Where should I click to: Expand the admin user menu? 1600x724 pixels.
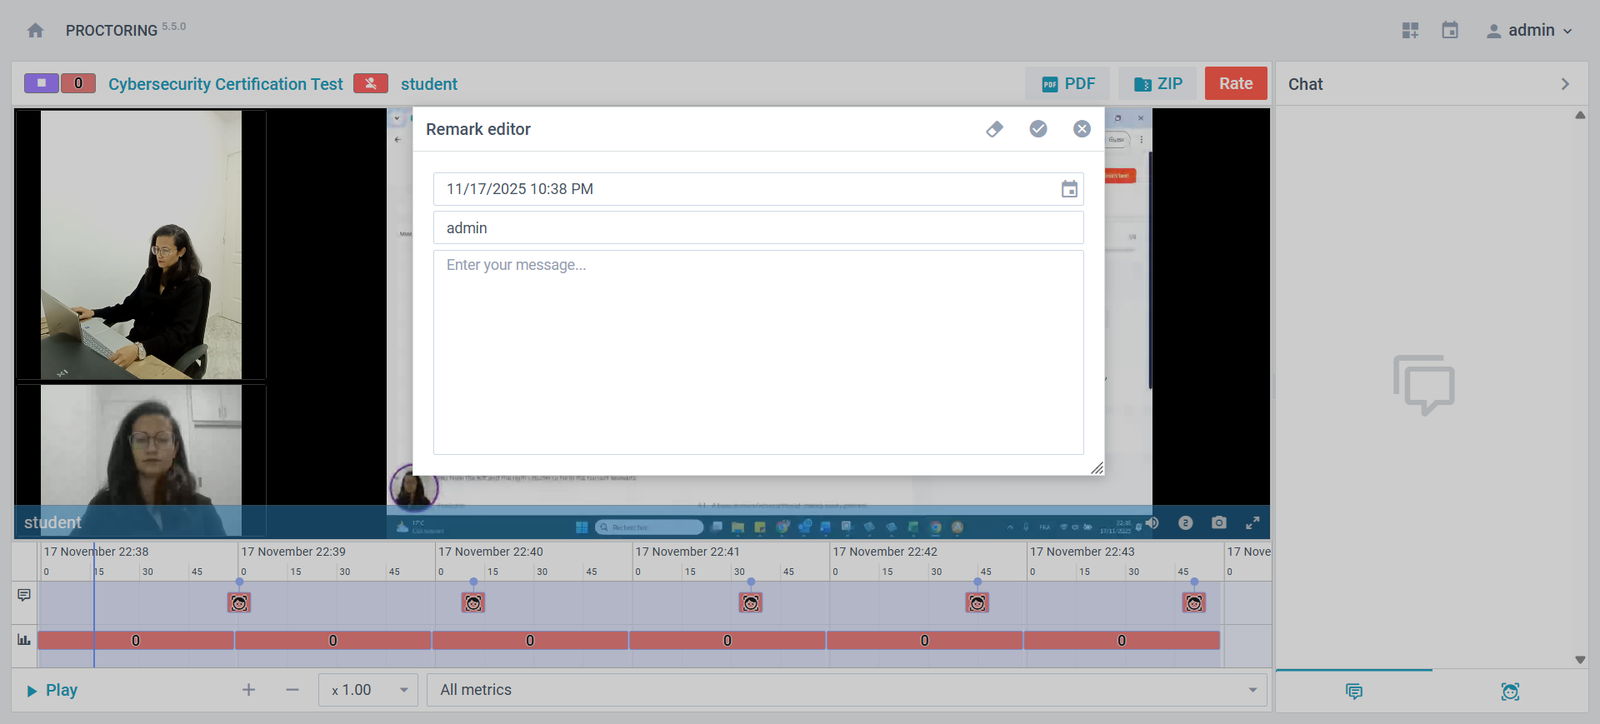[x=1529, y=31]
